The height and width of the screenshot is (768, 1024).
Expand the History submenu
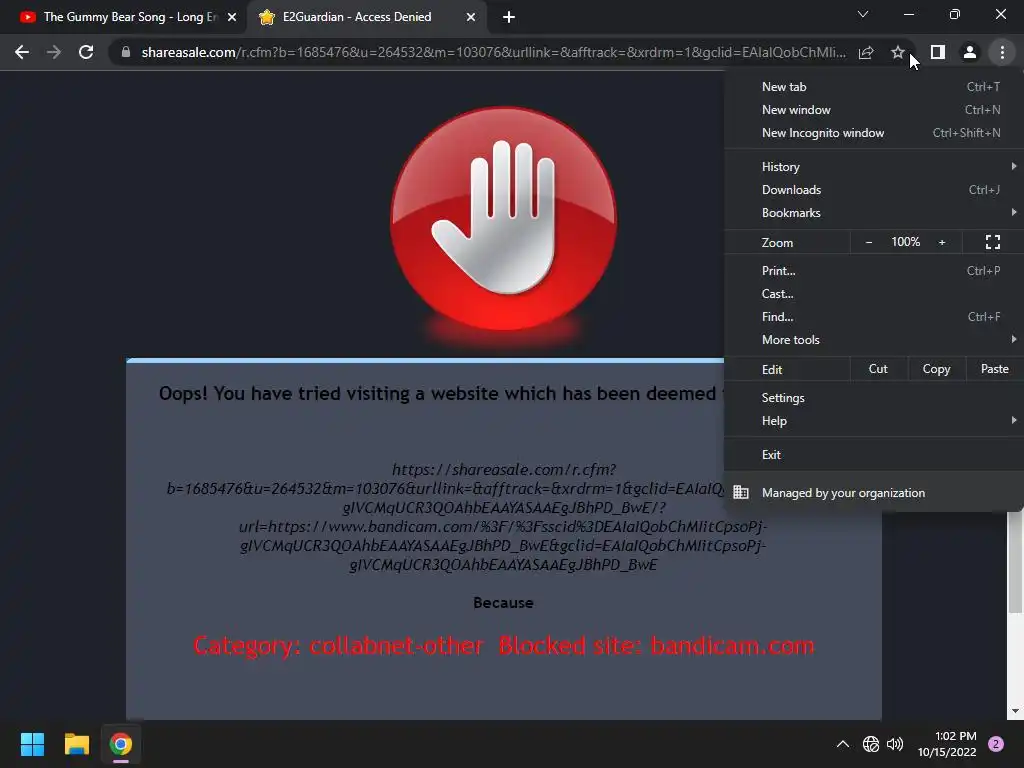(874, 167)
